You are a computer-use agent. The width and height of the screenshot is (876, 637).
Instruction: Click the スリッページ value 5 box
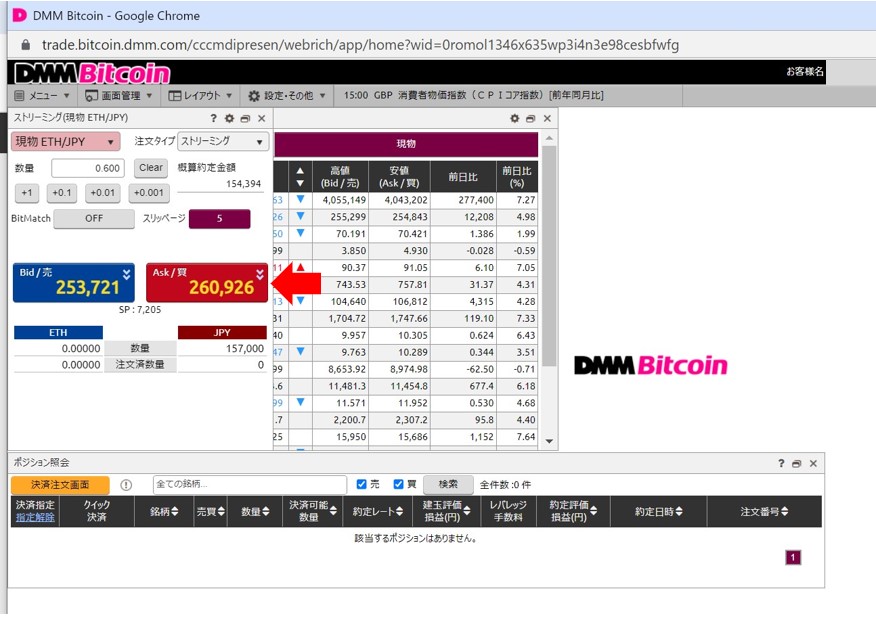click(x=219, y=219)
